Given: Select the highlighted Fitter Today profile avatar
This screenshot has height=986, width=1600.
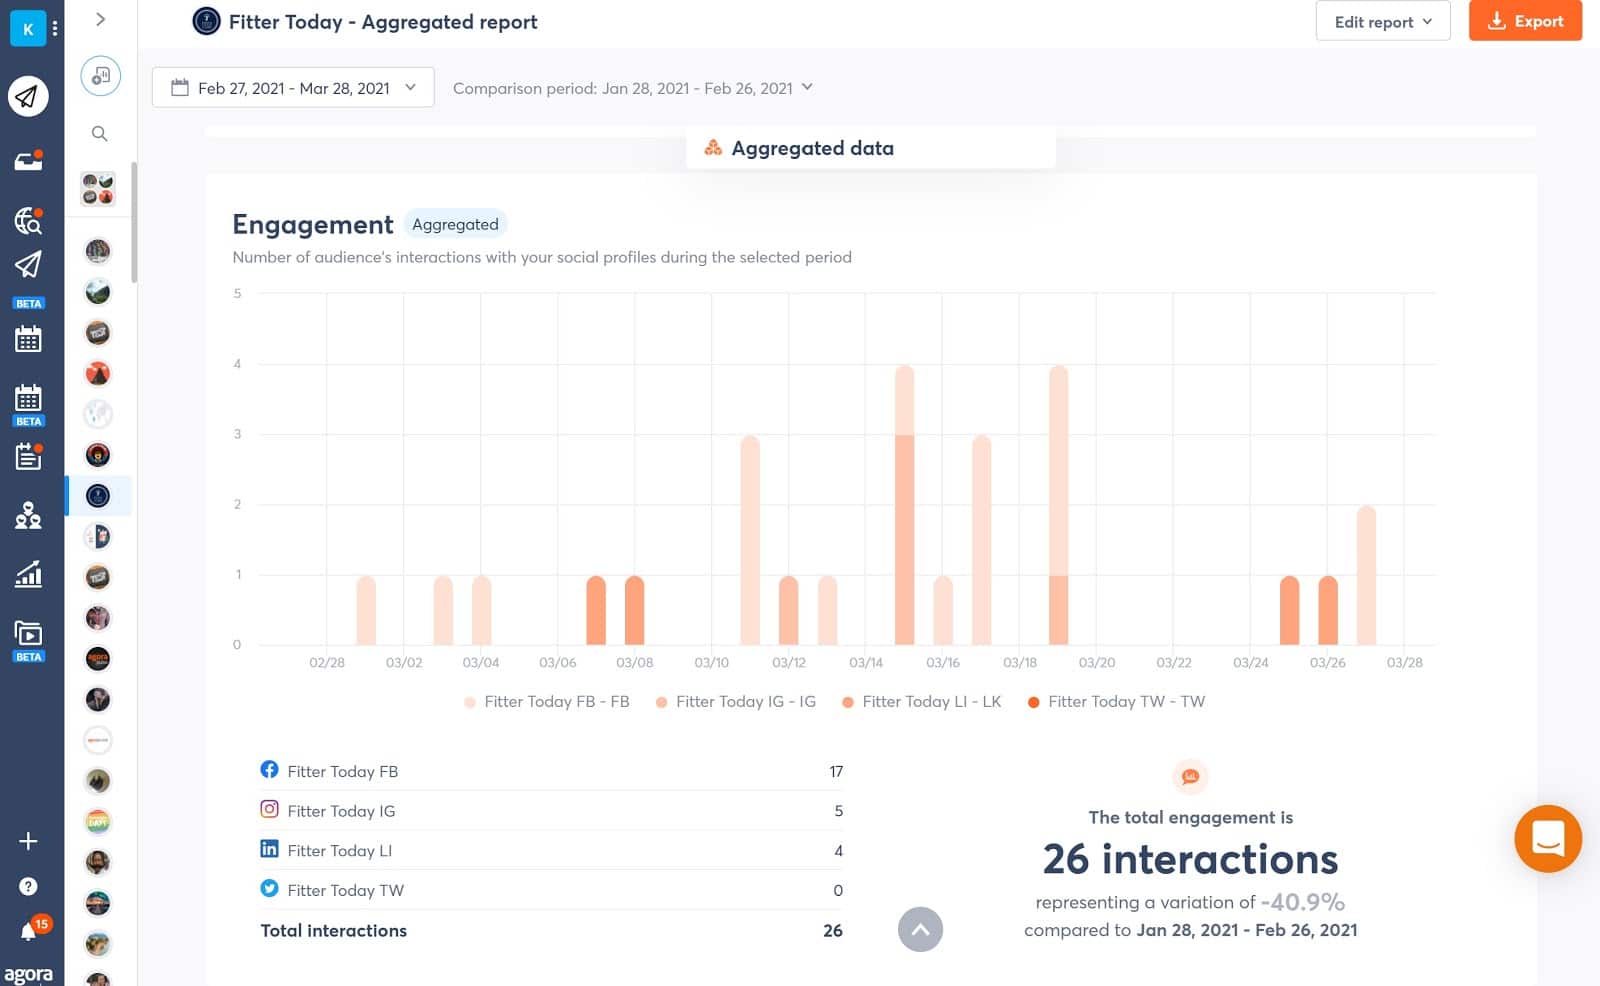Looking at the screenshot, I should [x=98, y=496].
